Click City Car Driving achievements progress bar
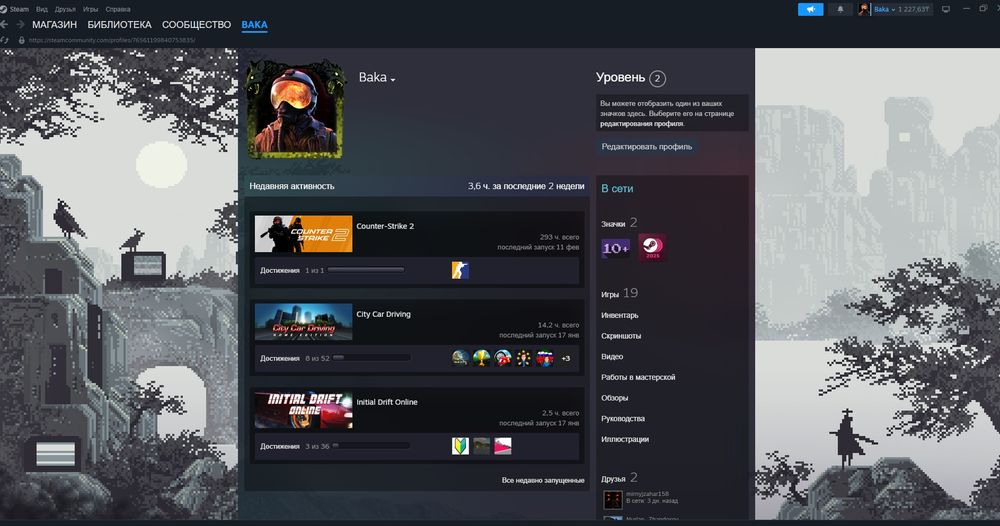The image size is (1000, 526). pos(371,358)
